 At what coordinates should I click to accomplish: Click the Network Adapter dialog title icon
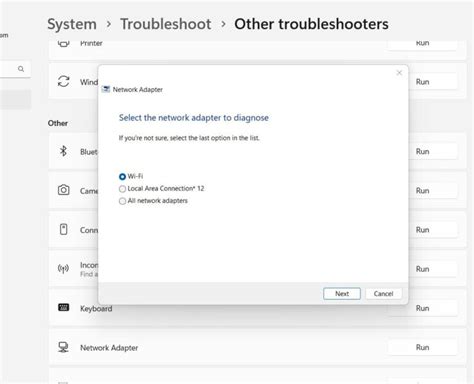pyautogui.click(x=106, y=89)
